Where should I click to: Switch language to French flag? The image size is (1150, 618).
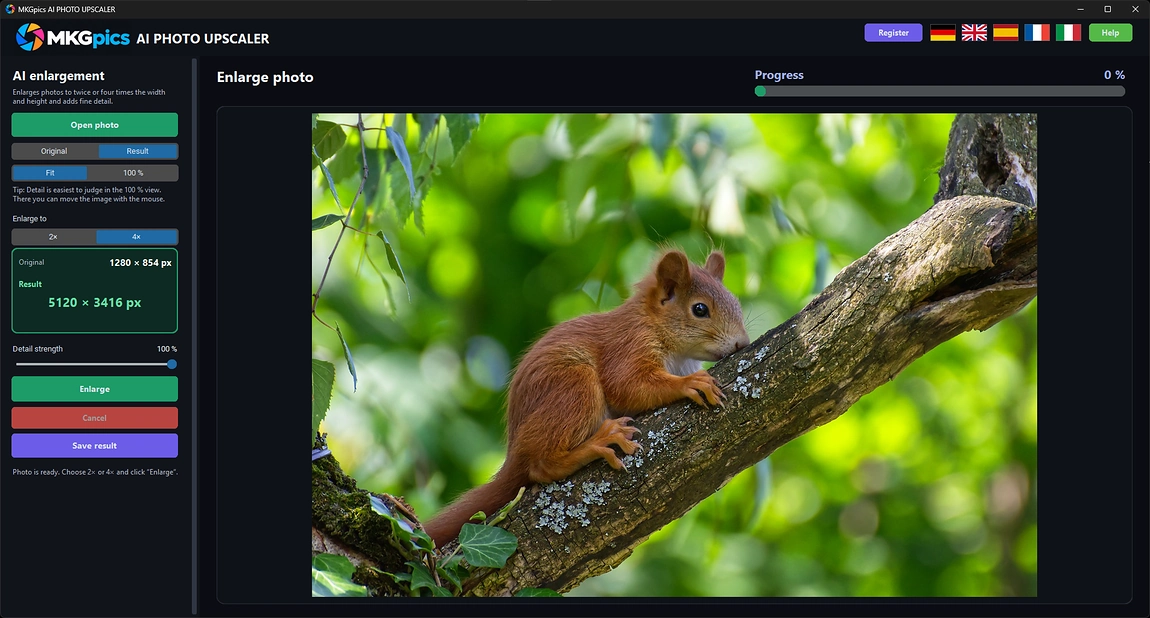click(x=1037, y=32)
